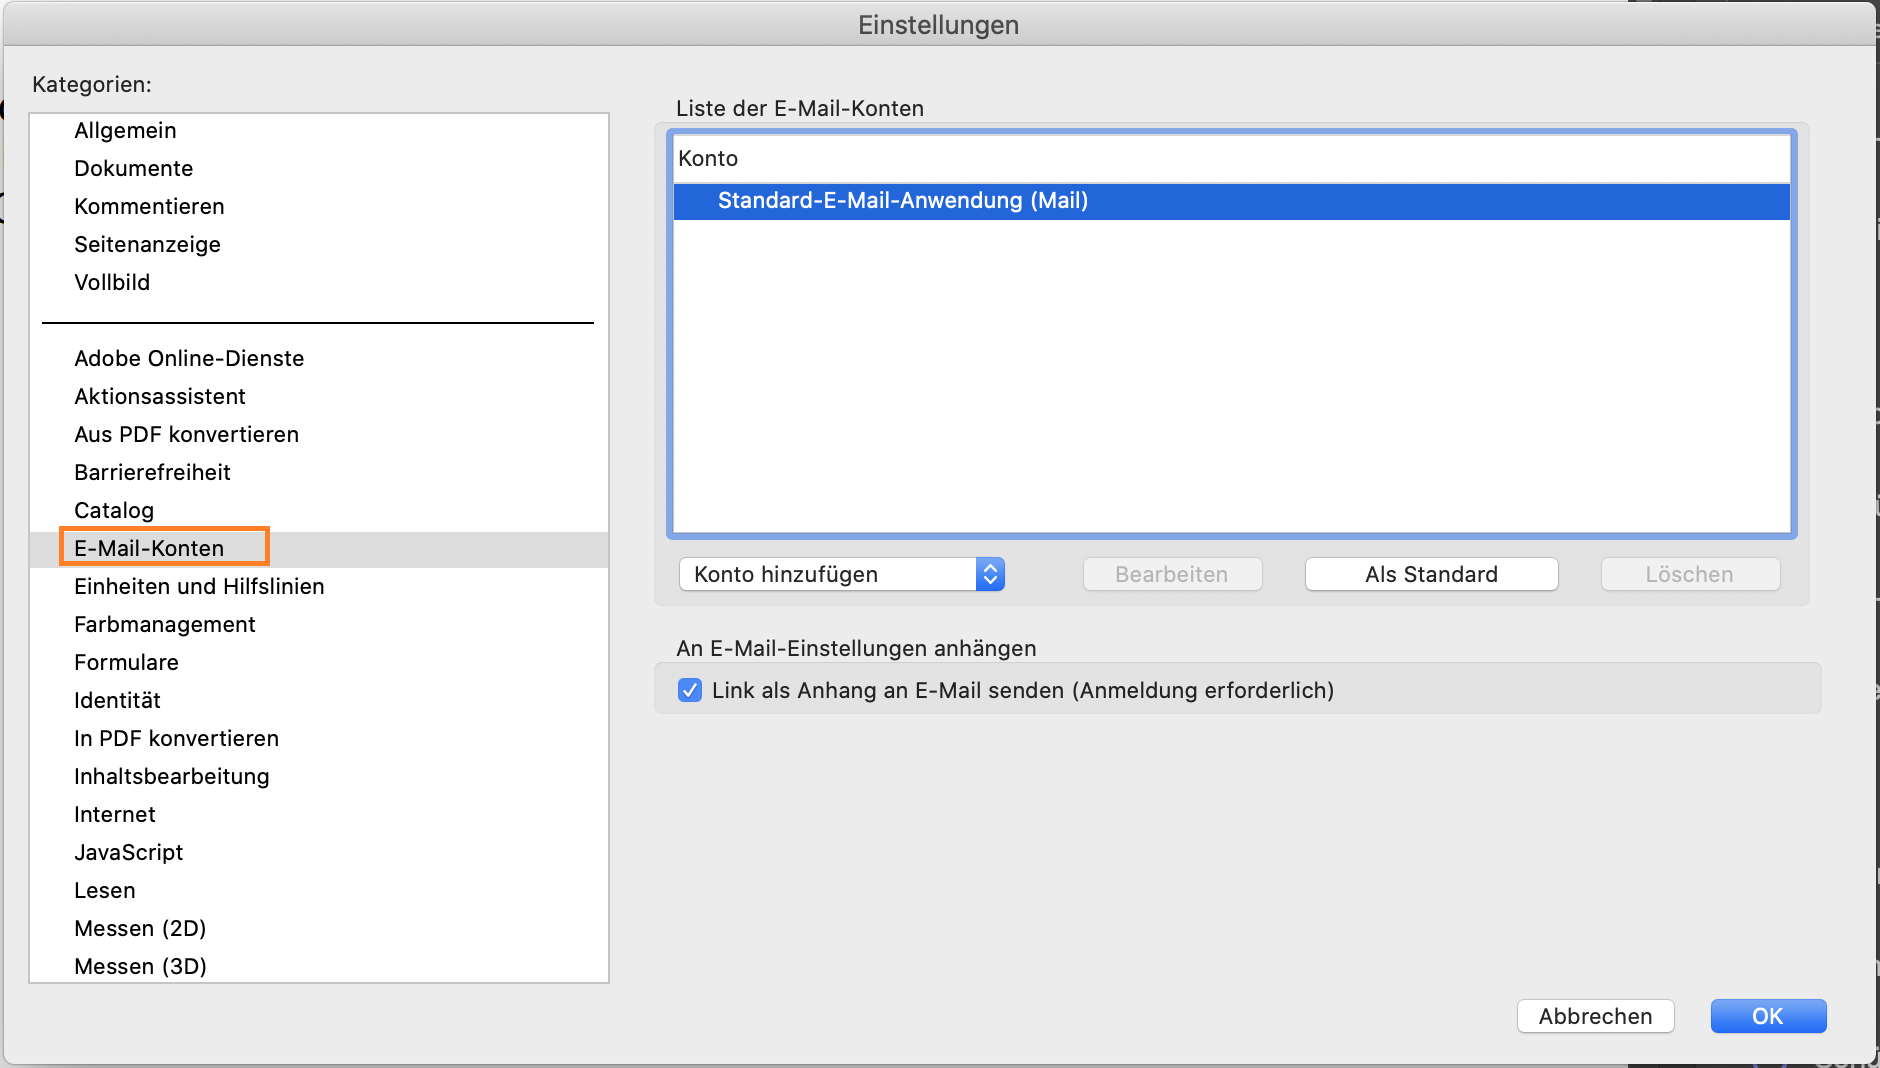1880x1068 pixels.
Task: Open the Barrierefreiheit category
Action: [152, 472]
